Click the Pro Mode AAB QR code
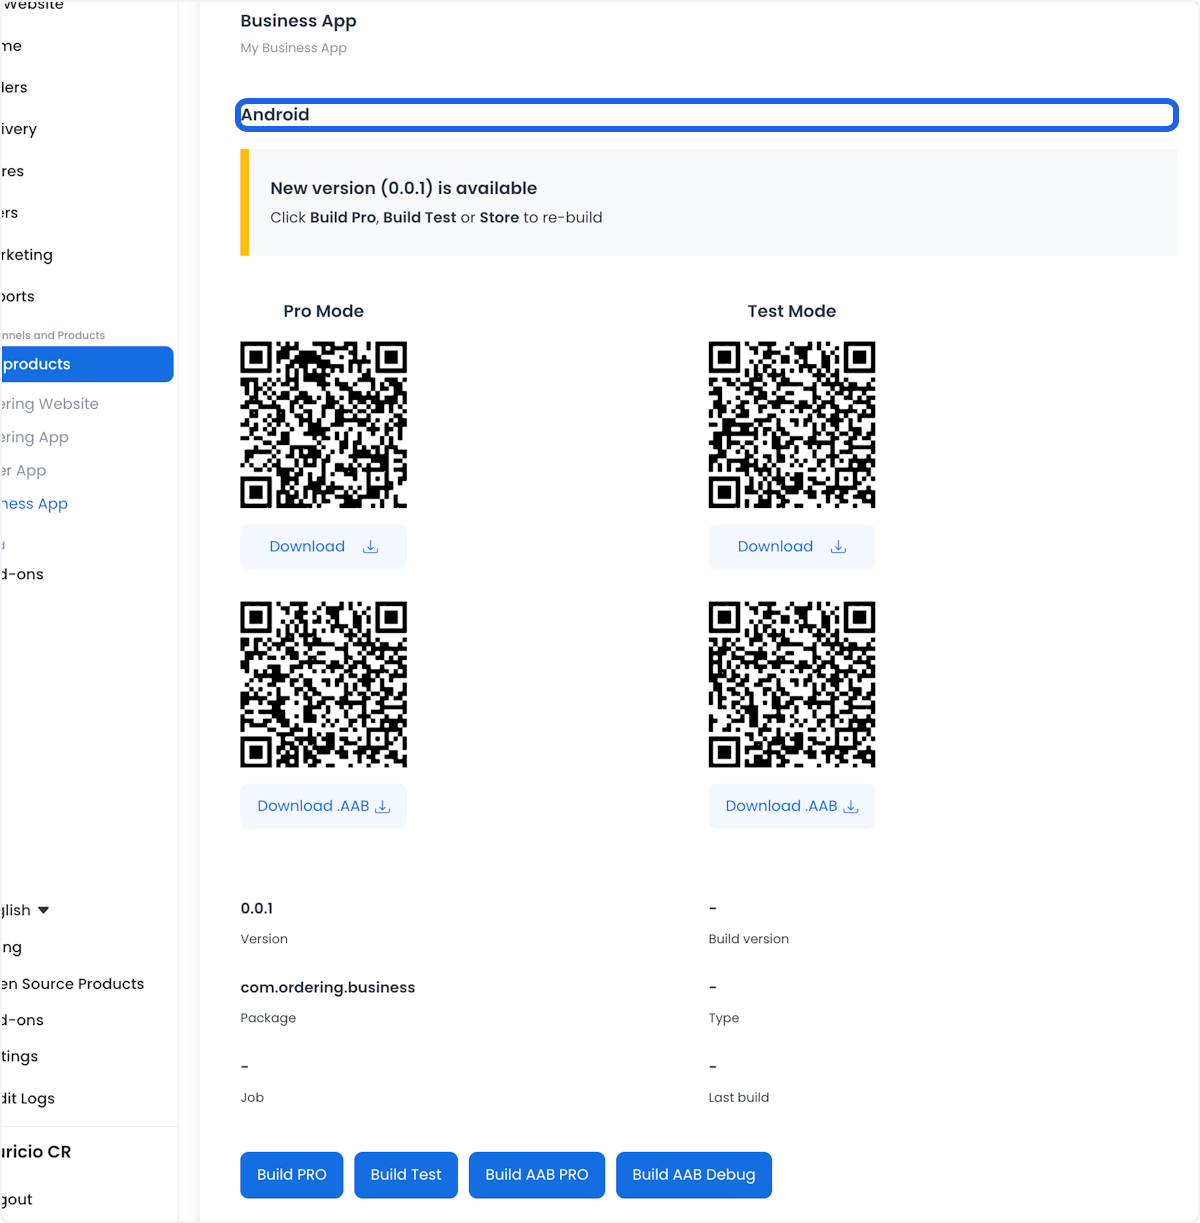The width and height of the screenshot is (1200, 1223). [323, 684]
